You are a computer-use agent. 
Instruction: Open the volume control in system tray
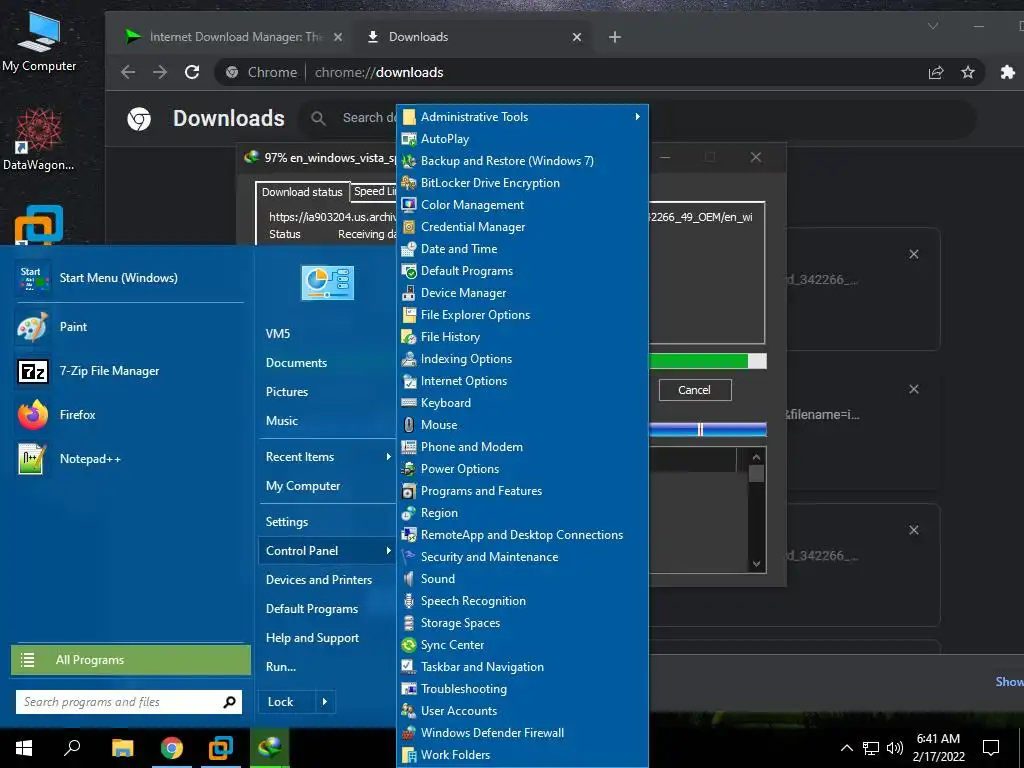[895, 748]
